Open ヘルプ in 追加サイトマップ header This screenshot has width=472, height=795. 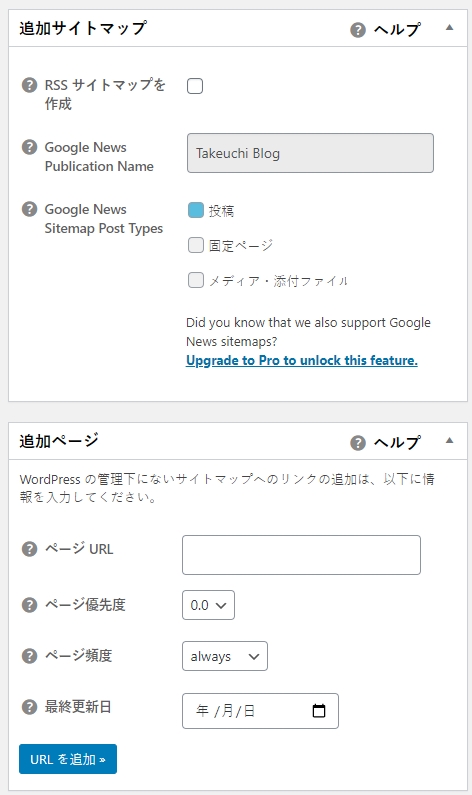pyautogui.click(x=386, y=29)
